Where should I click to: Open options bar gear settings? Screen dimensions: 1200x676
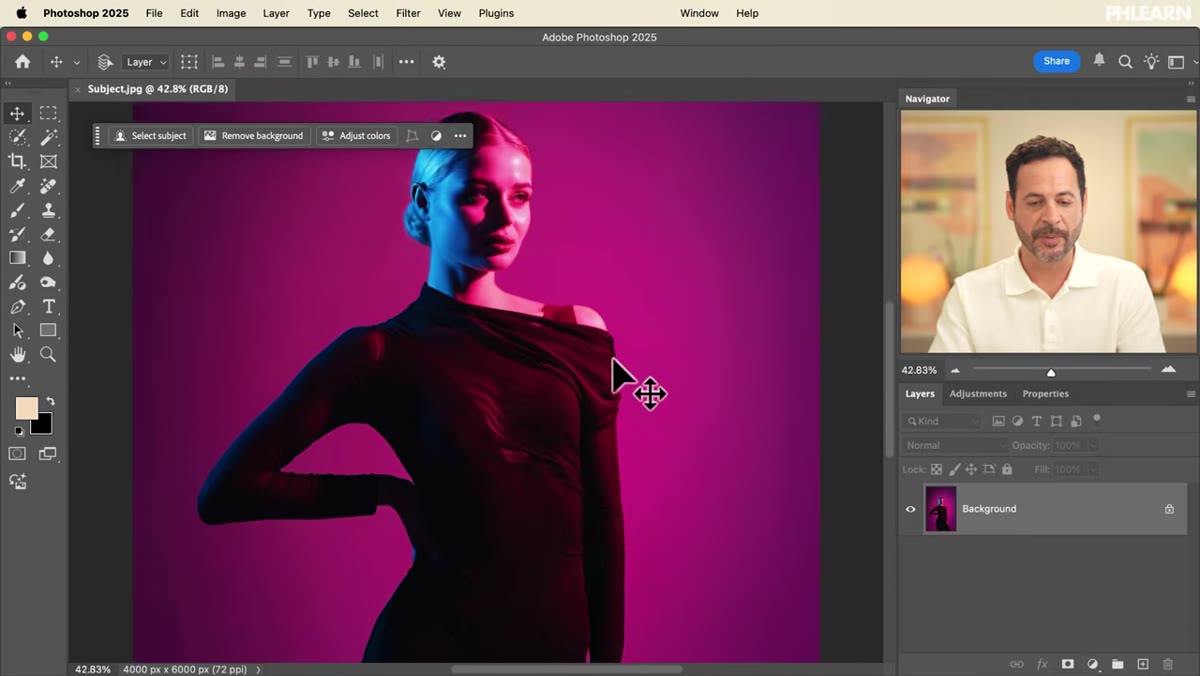(x=439, y=61)
